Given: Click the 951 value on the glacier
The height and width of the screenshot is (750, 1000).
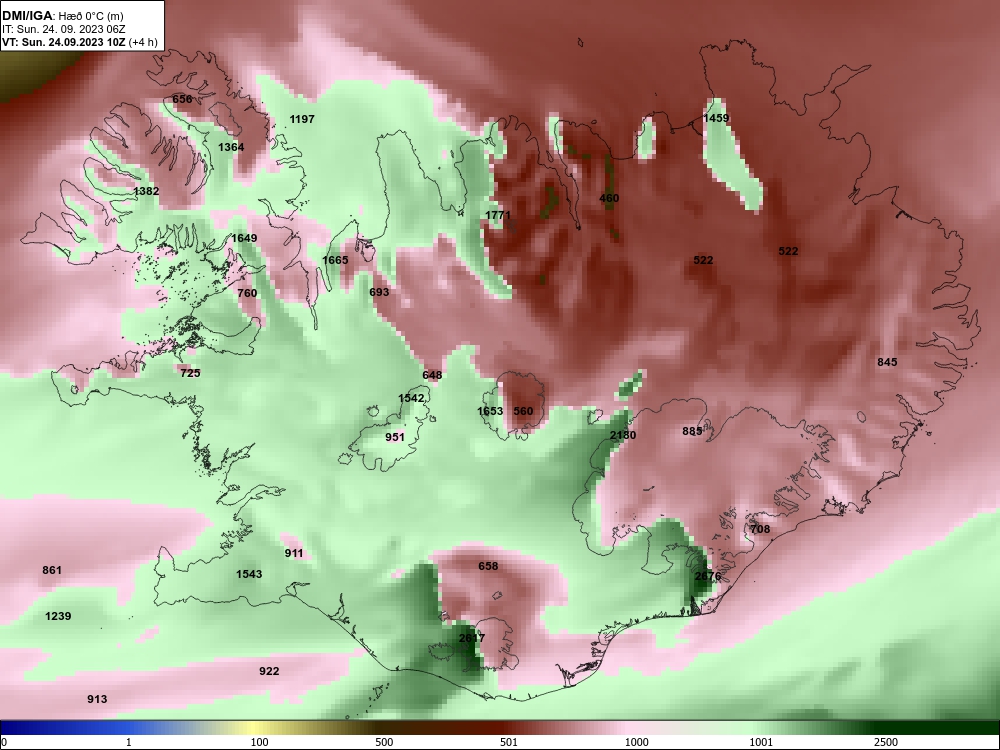Looking at the screenshot, I should coord(395,437).
